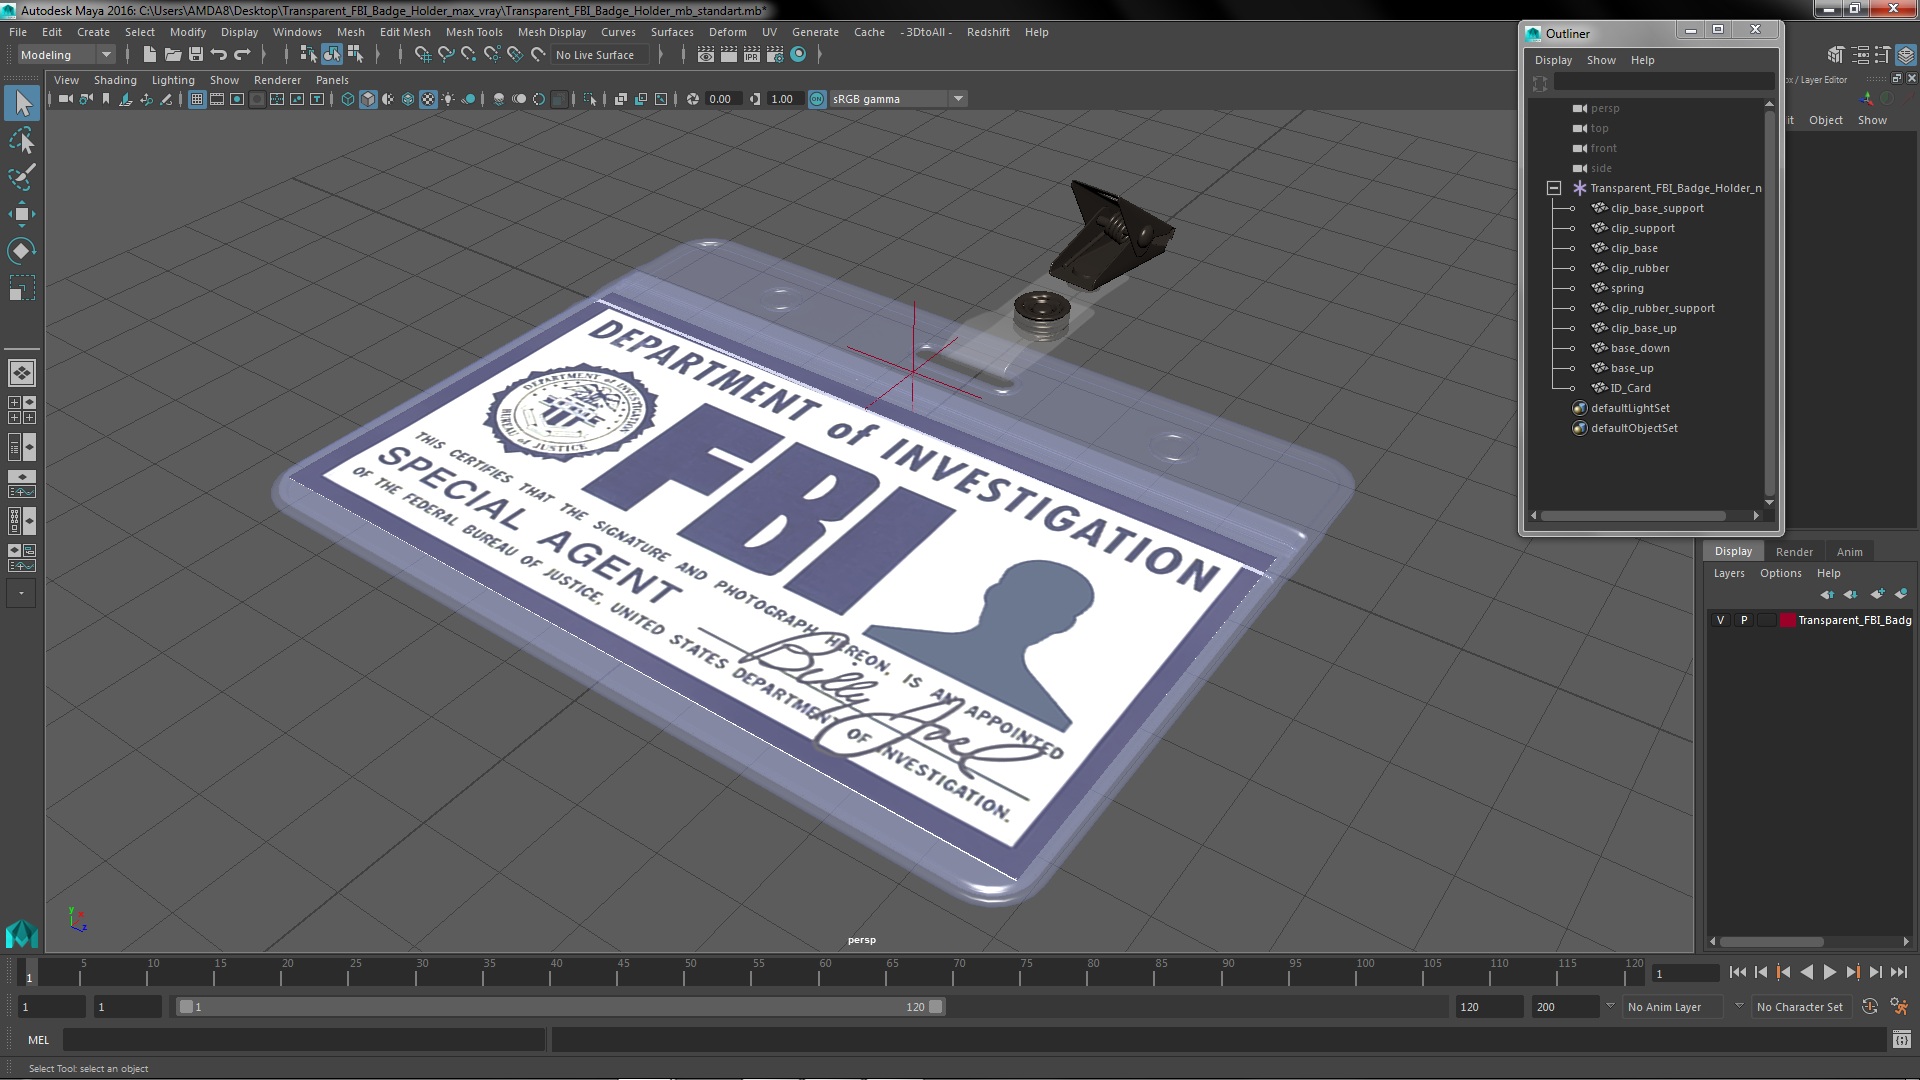Toggle Snap to grids icon
Image resolution: width=1920 pixels, height=1080 pixels.
(423, 55)
